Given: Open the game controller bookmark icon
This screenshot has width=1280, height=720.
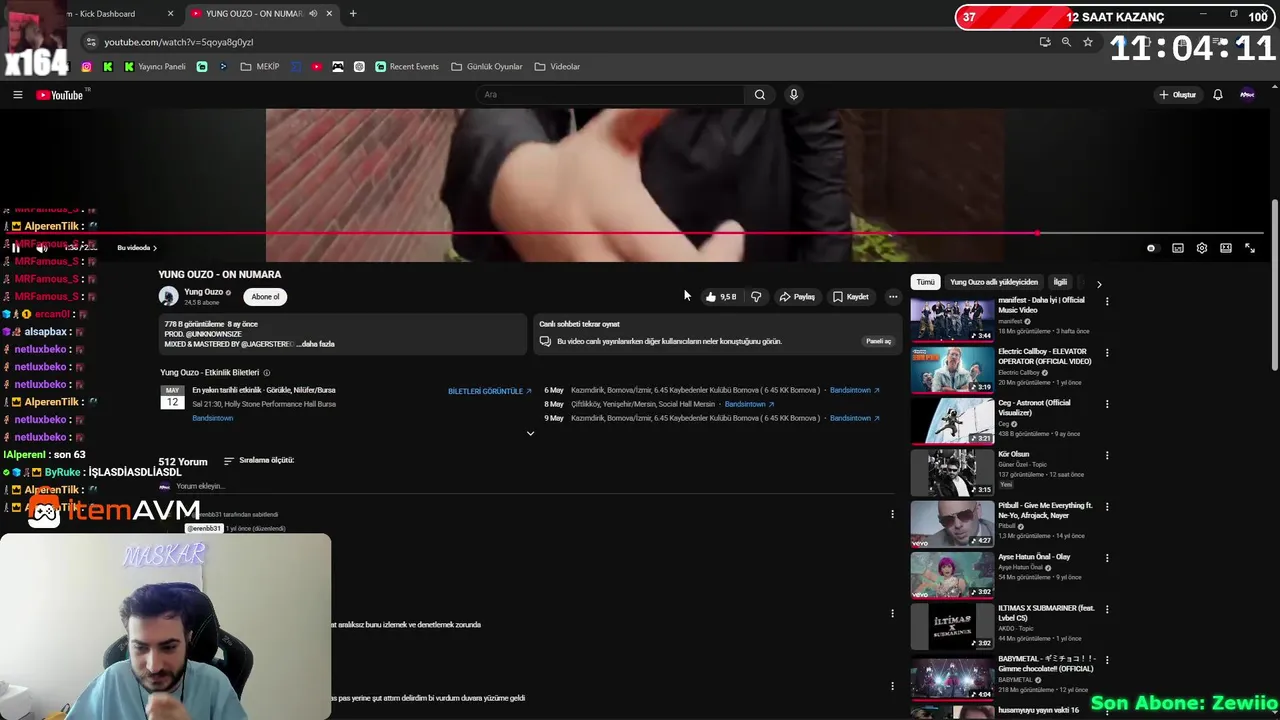Looking at the screenshot, I should pos(338,67).
